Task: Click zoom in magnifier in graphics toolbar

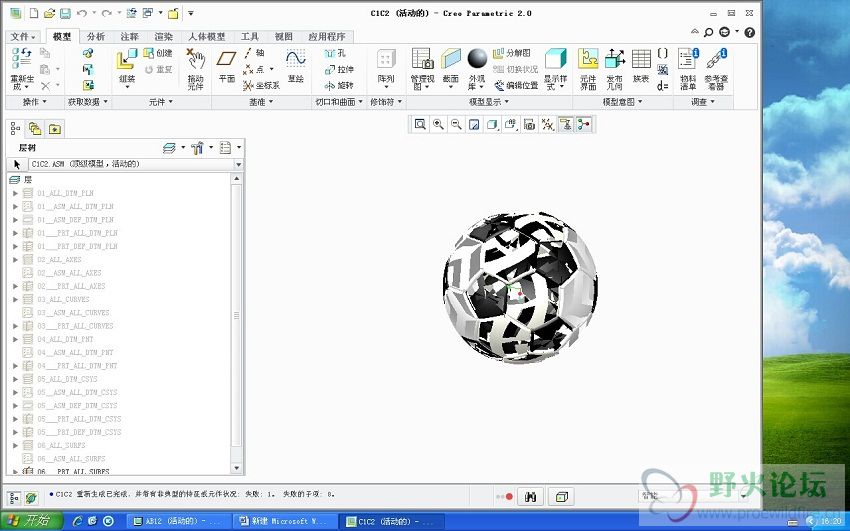Action: 438,124
